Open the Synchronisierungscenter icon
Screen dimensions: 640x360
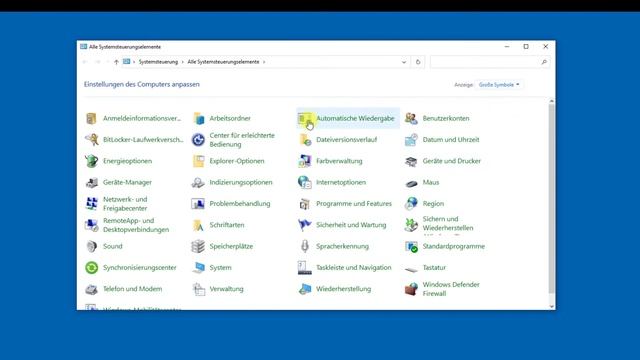click(x=91, y=267)
